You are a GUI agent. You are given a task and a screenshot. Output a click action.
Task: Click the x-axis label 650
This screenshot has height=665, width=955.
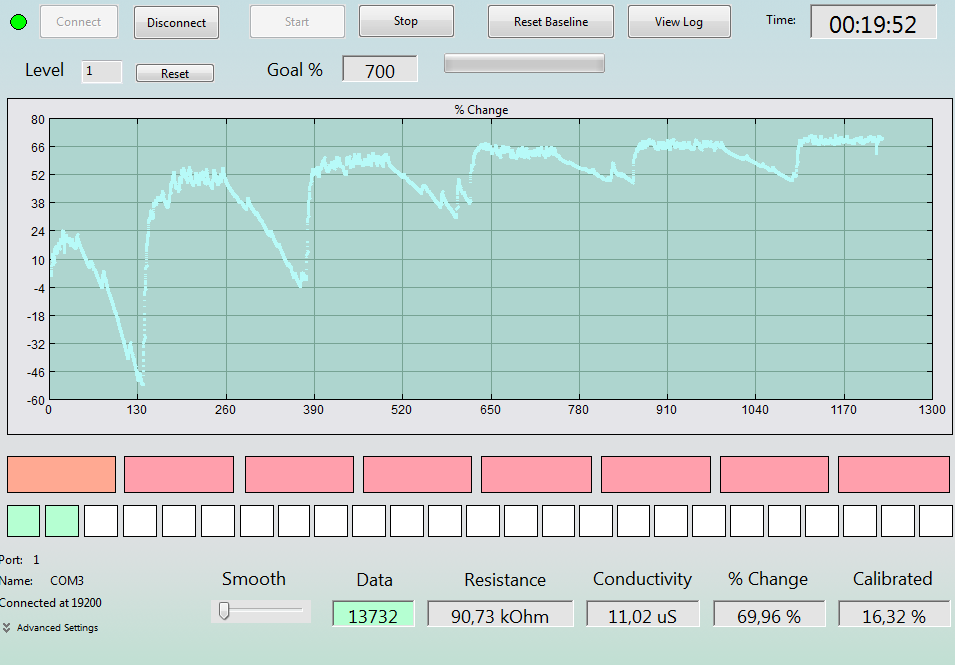coord(490,410)
